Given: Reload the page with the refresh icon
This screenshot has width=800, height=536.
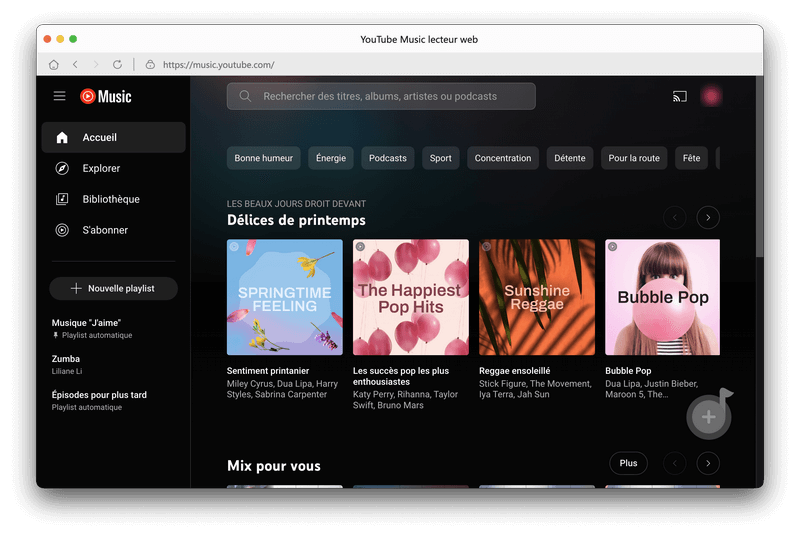Looking at the screenshot, I should 117,65.
